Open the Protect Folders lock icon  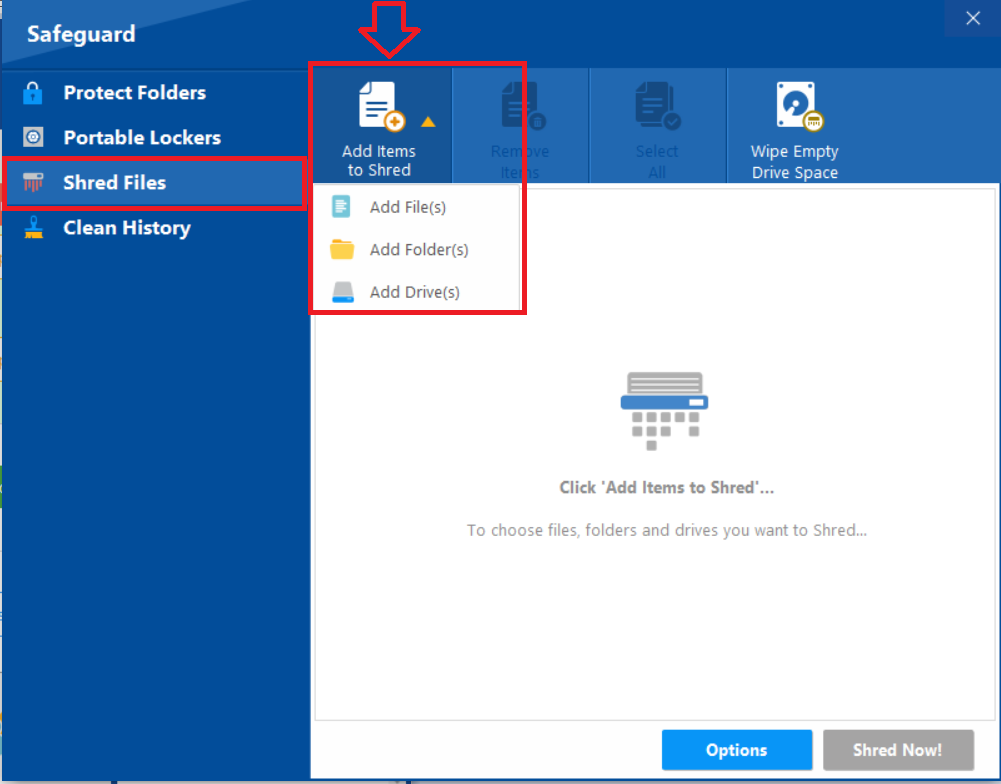(x=33, y=93)
